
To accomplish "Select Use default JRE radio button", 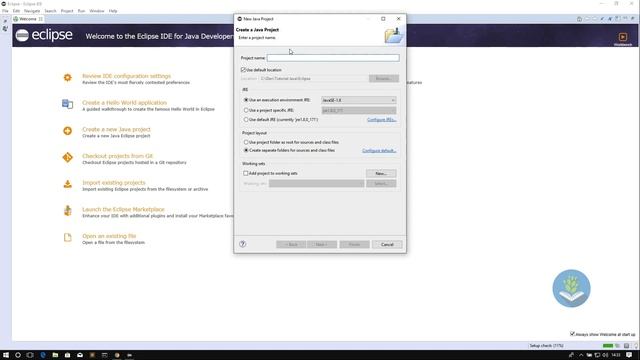I will click(x=246, y=120).
